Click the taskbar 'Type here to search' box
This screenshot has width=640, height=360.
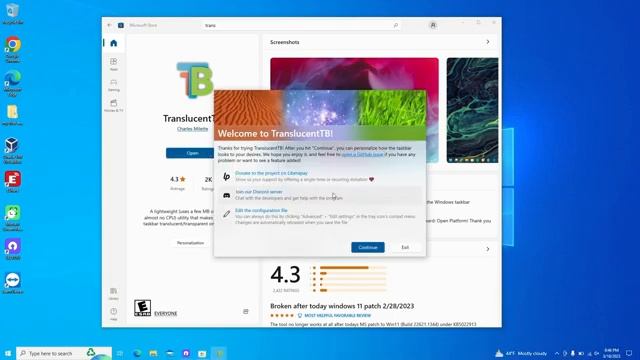[x=64, y=353]
